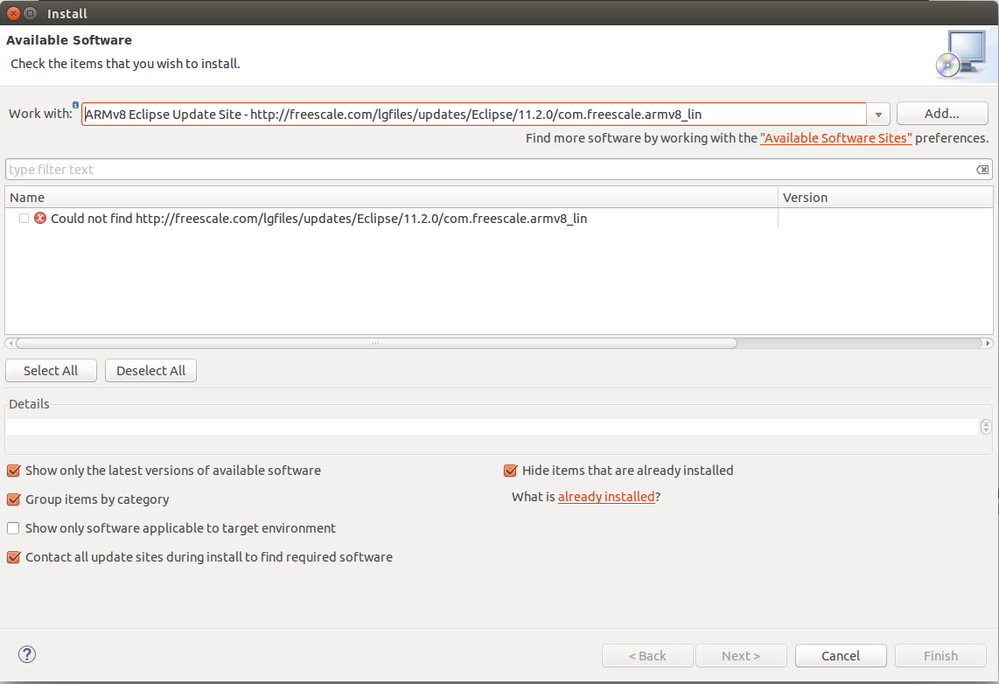Uncheck Group items by category
Viewport: 999px width, 684px height.
pos(13,499)
